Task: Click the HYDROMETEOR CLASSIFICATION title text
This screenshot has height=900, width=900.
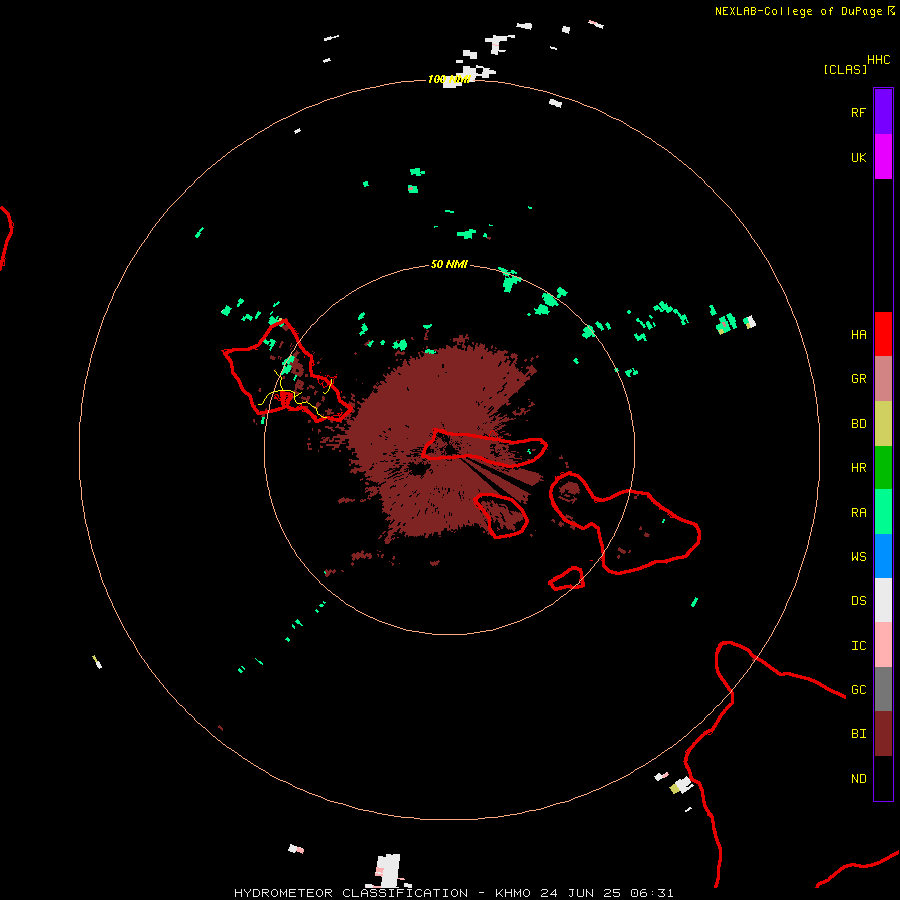Action: (351, 893)
